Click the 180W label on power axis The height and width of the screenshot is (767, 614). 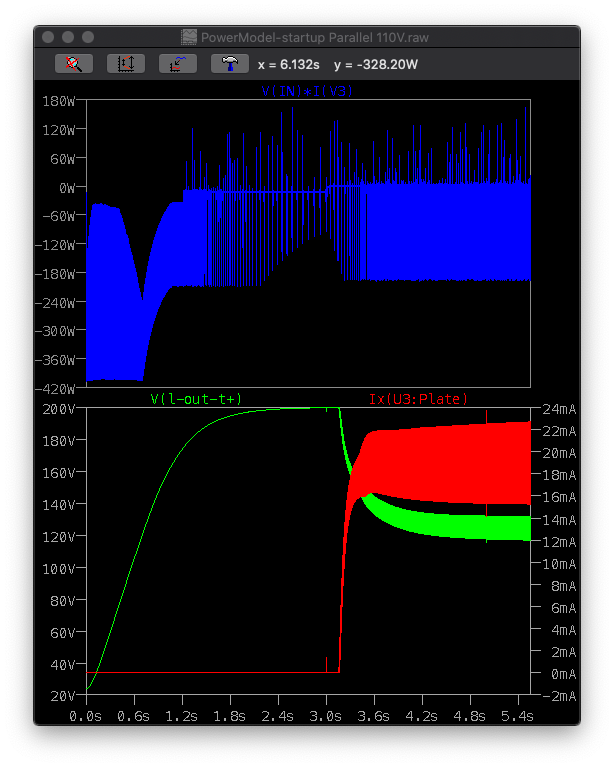coord(59,101)
